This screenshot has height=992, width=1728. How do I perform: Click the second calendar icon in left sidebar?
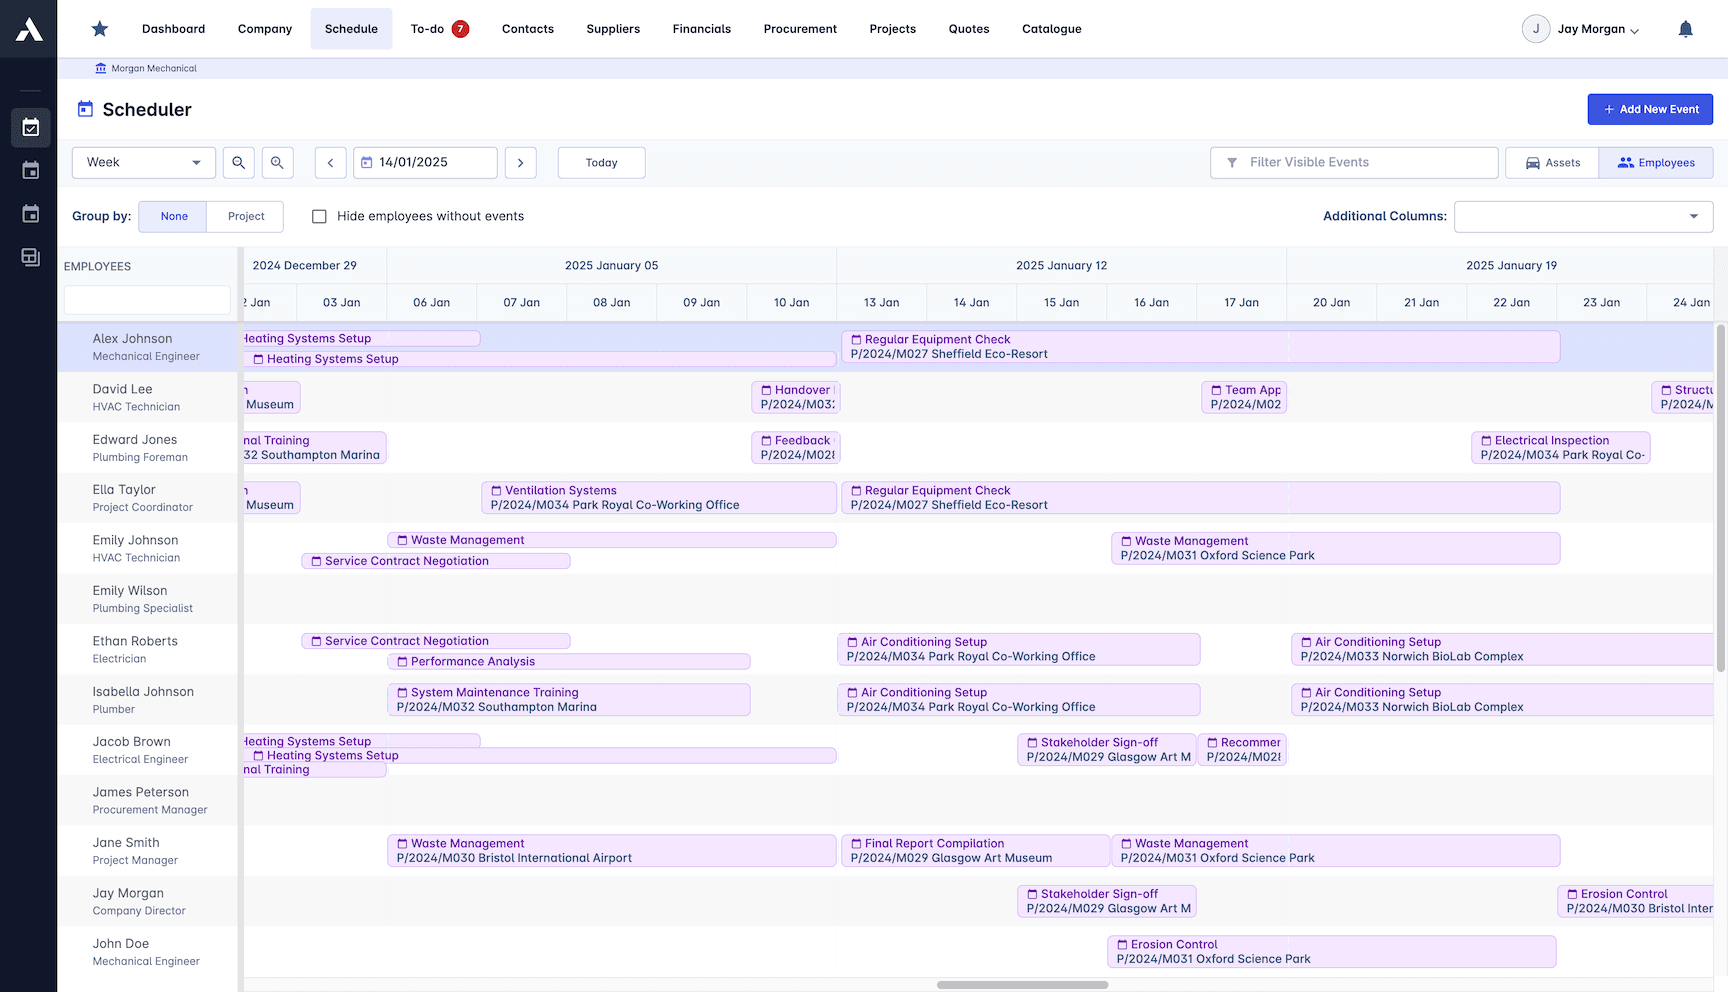coord(30,170)
